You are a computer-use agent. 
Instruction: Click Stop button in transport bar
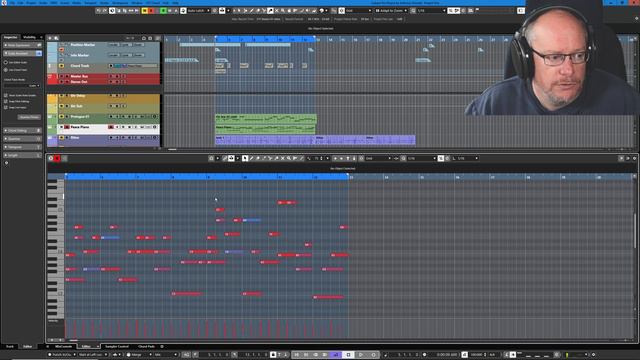[348, 355]
